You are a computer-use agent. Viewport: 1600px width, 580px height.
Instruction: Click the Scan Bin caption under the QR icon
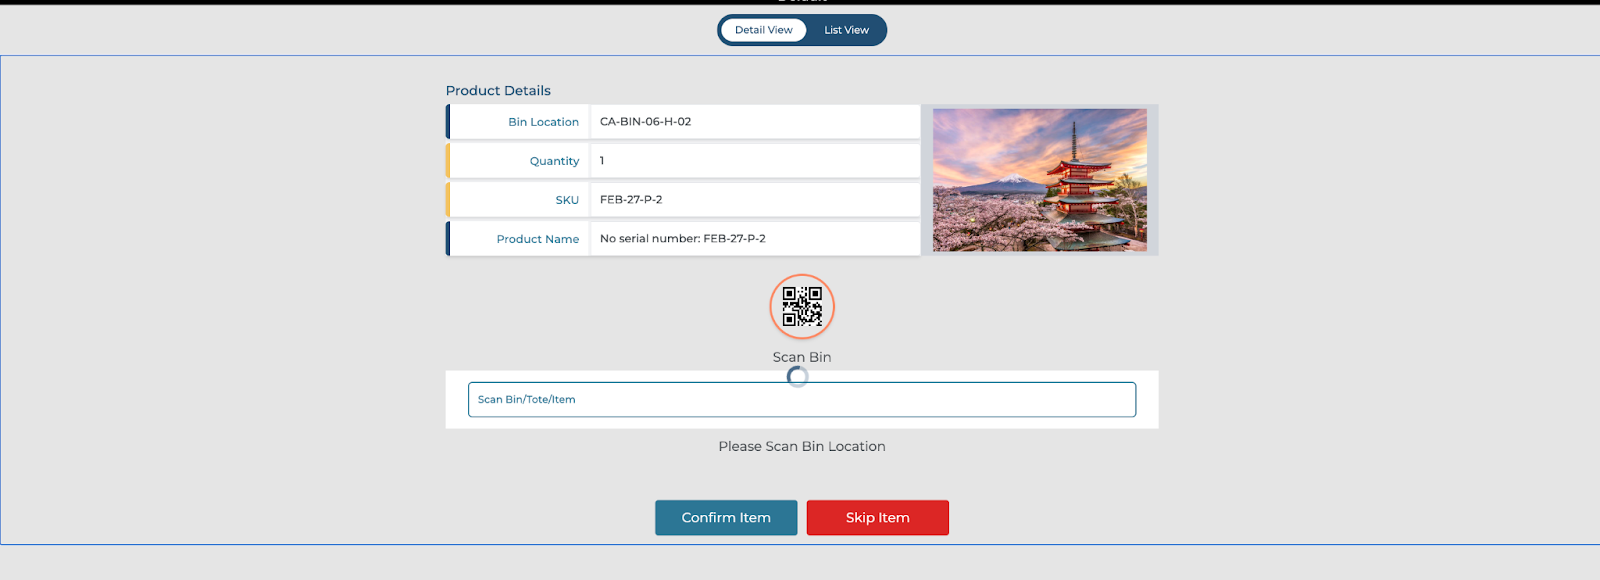pos(801,357)
